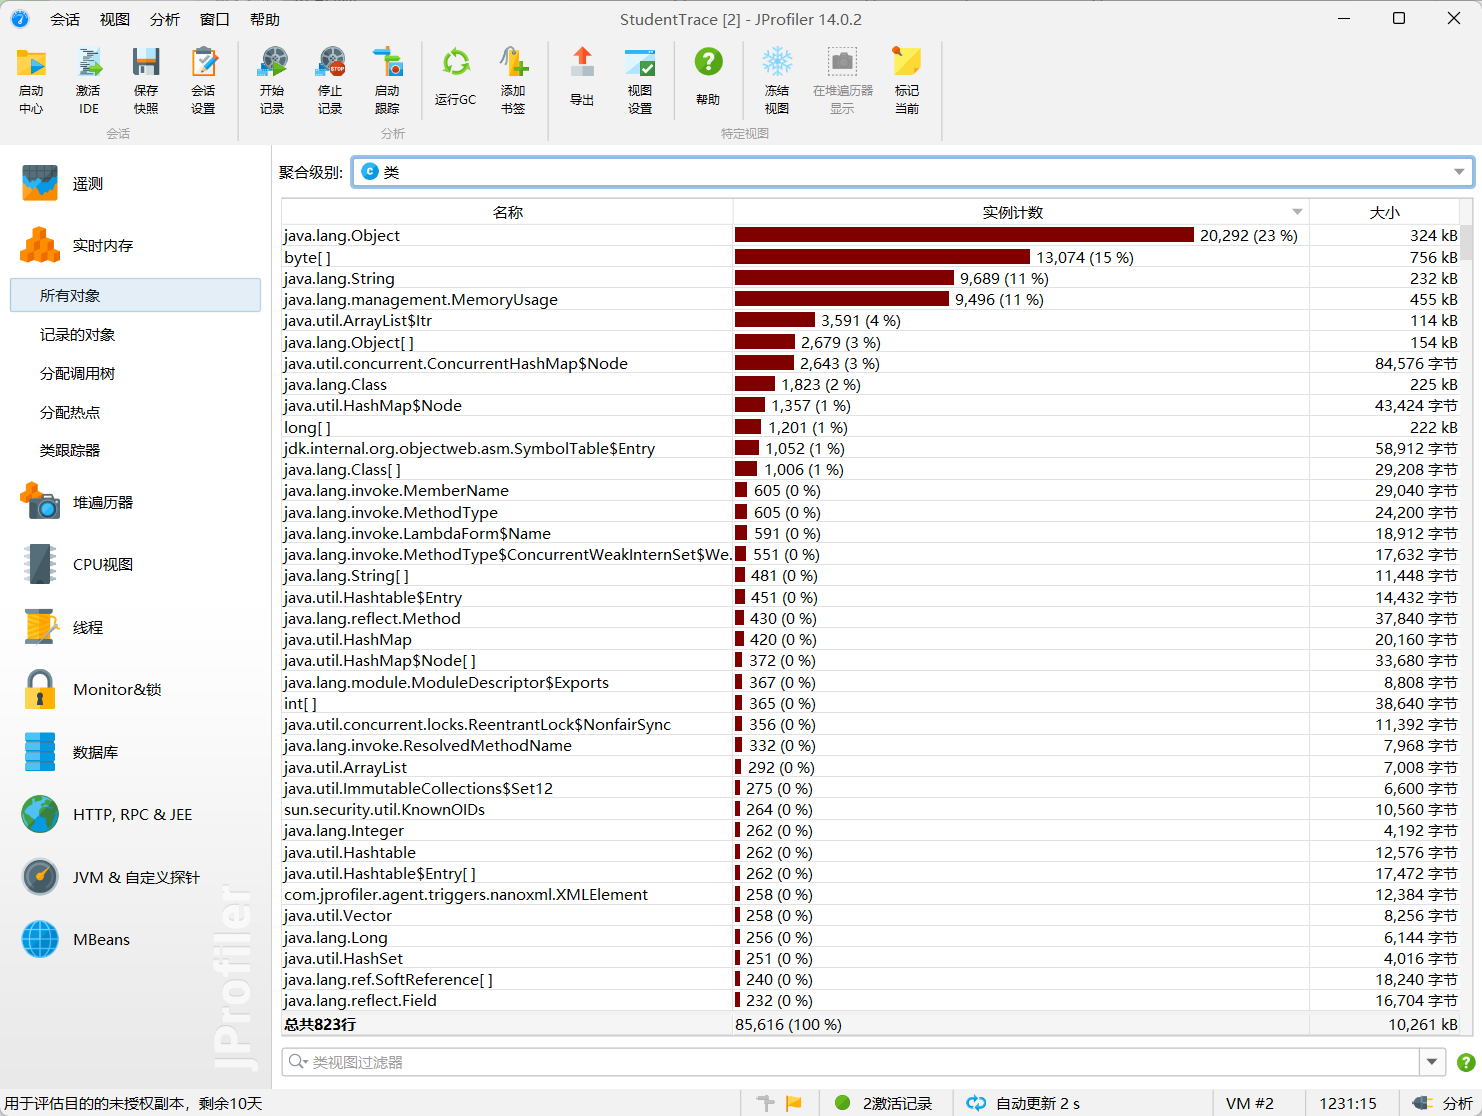The image size is (1482, 1116).
Task: Select Recorded Objects (记录的对象) view
Action: click(x=77, y=334)
